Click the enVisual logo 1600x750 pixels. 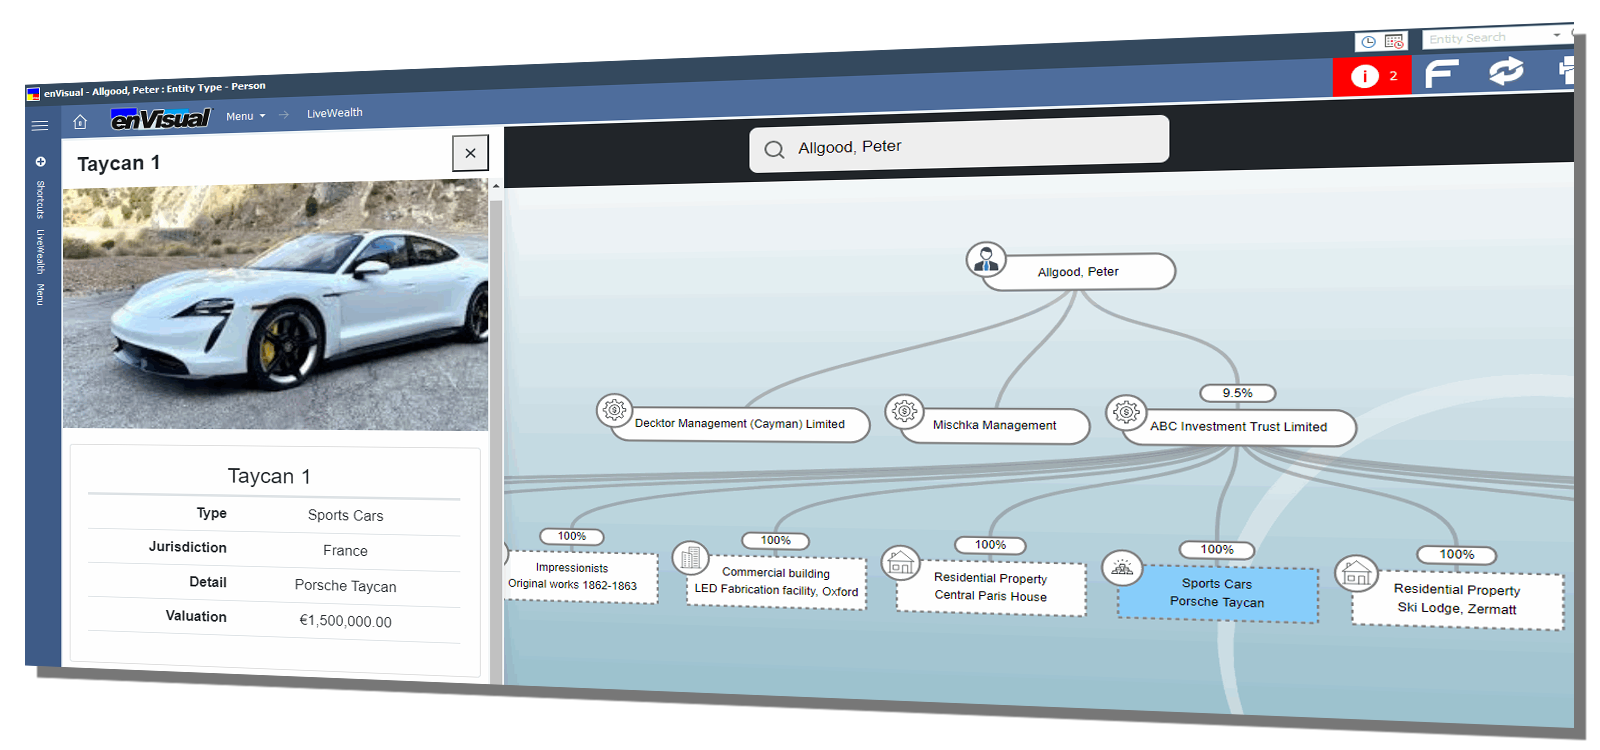coord(160,119)
